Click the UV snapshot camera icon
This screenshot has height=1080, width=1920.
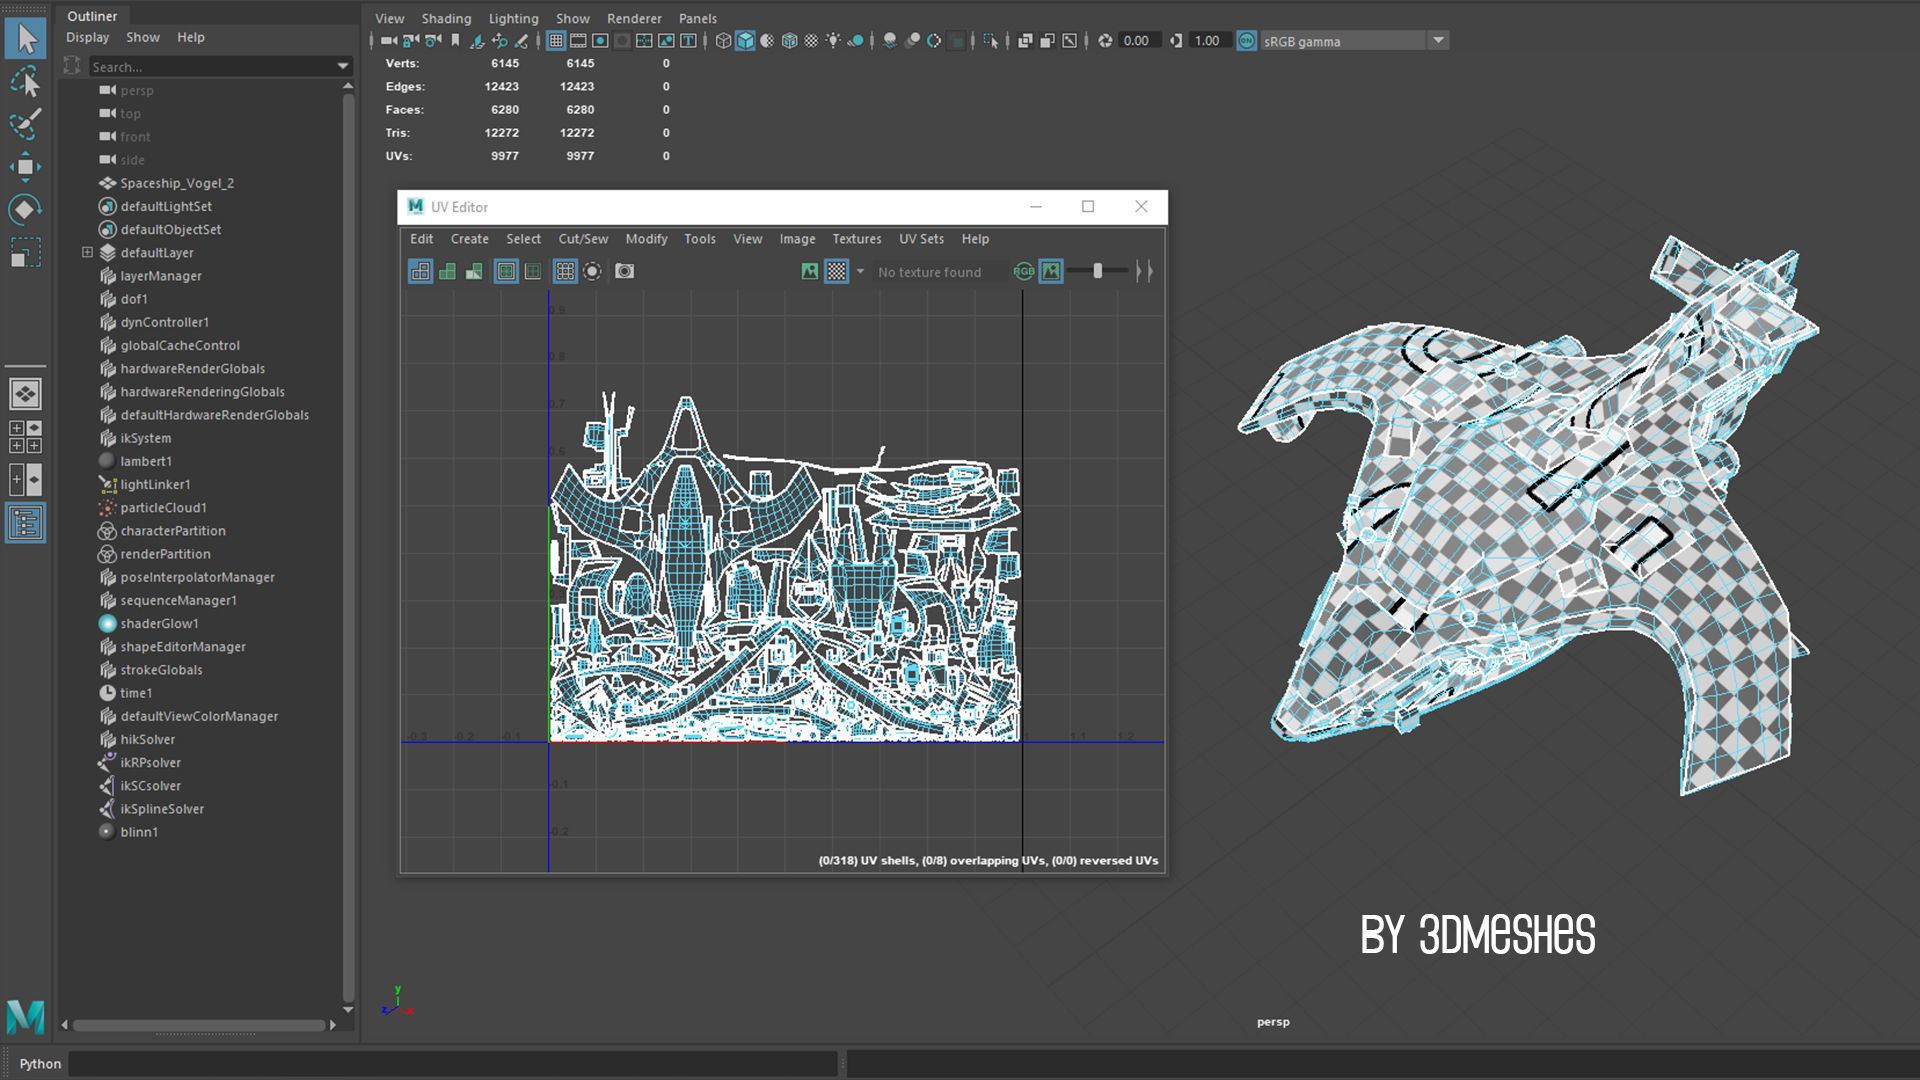(624, 271)
